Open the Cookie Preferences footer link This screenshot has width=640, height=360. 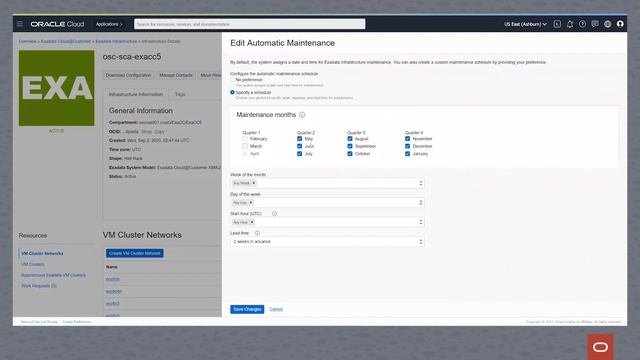[x=77, y=322]
